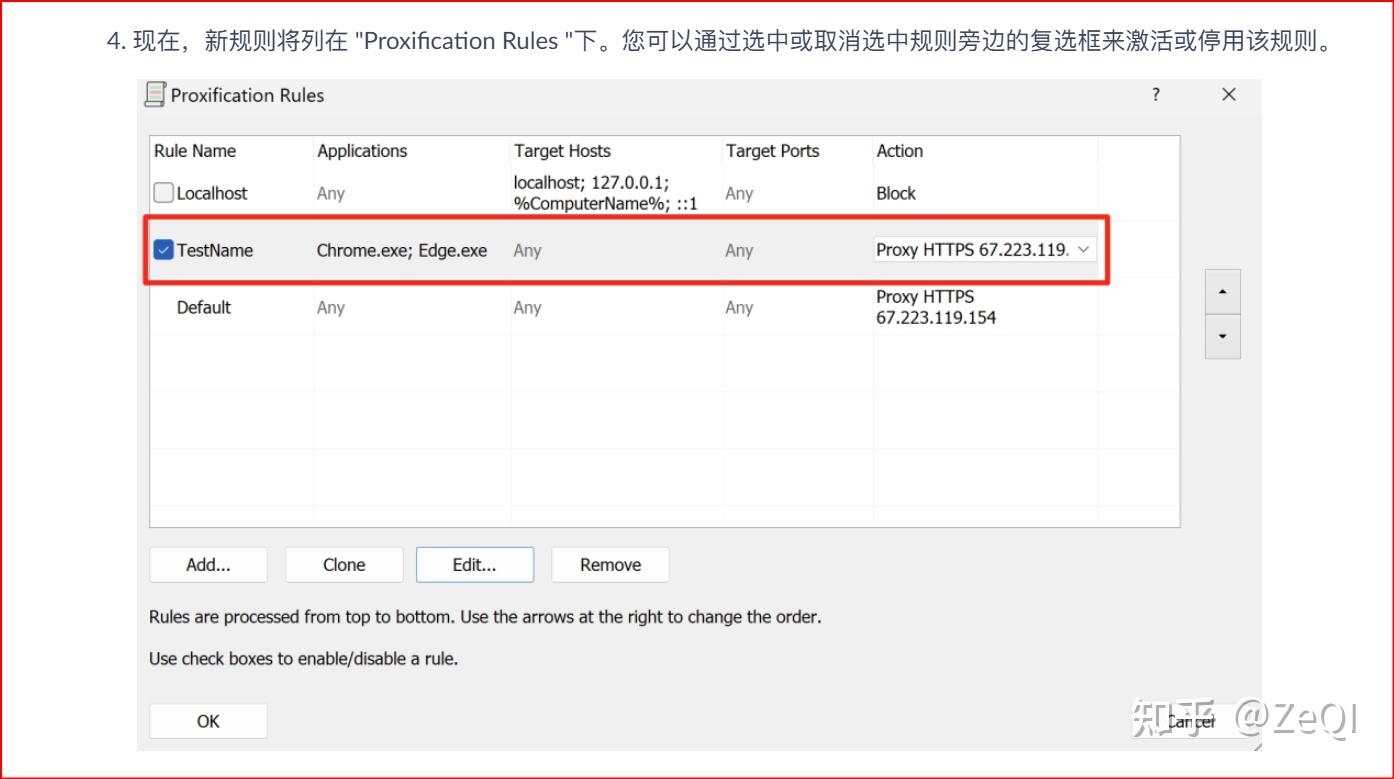Open the Proxy HTTPS 67.223.119 action dropdown
Screen dimensions: 1394x779
pos(1085,249)
